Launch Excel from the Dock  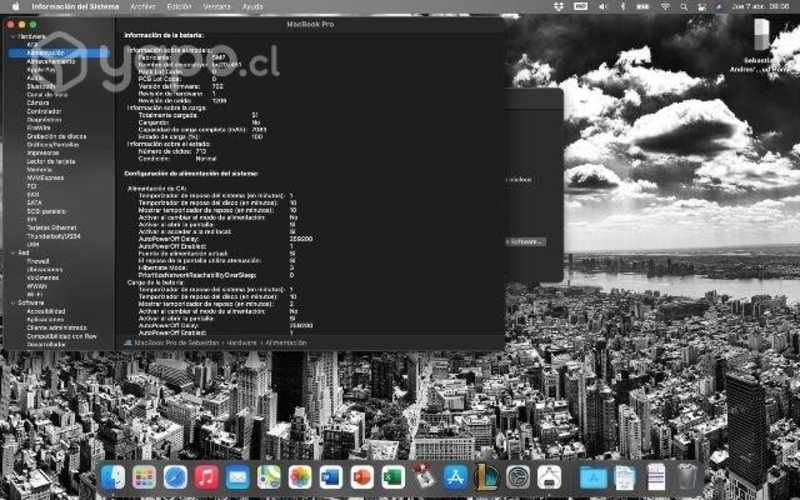[393, 478]
